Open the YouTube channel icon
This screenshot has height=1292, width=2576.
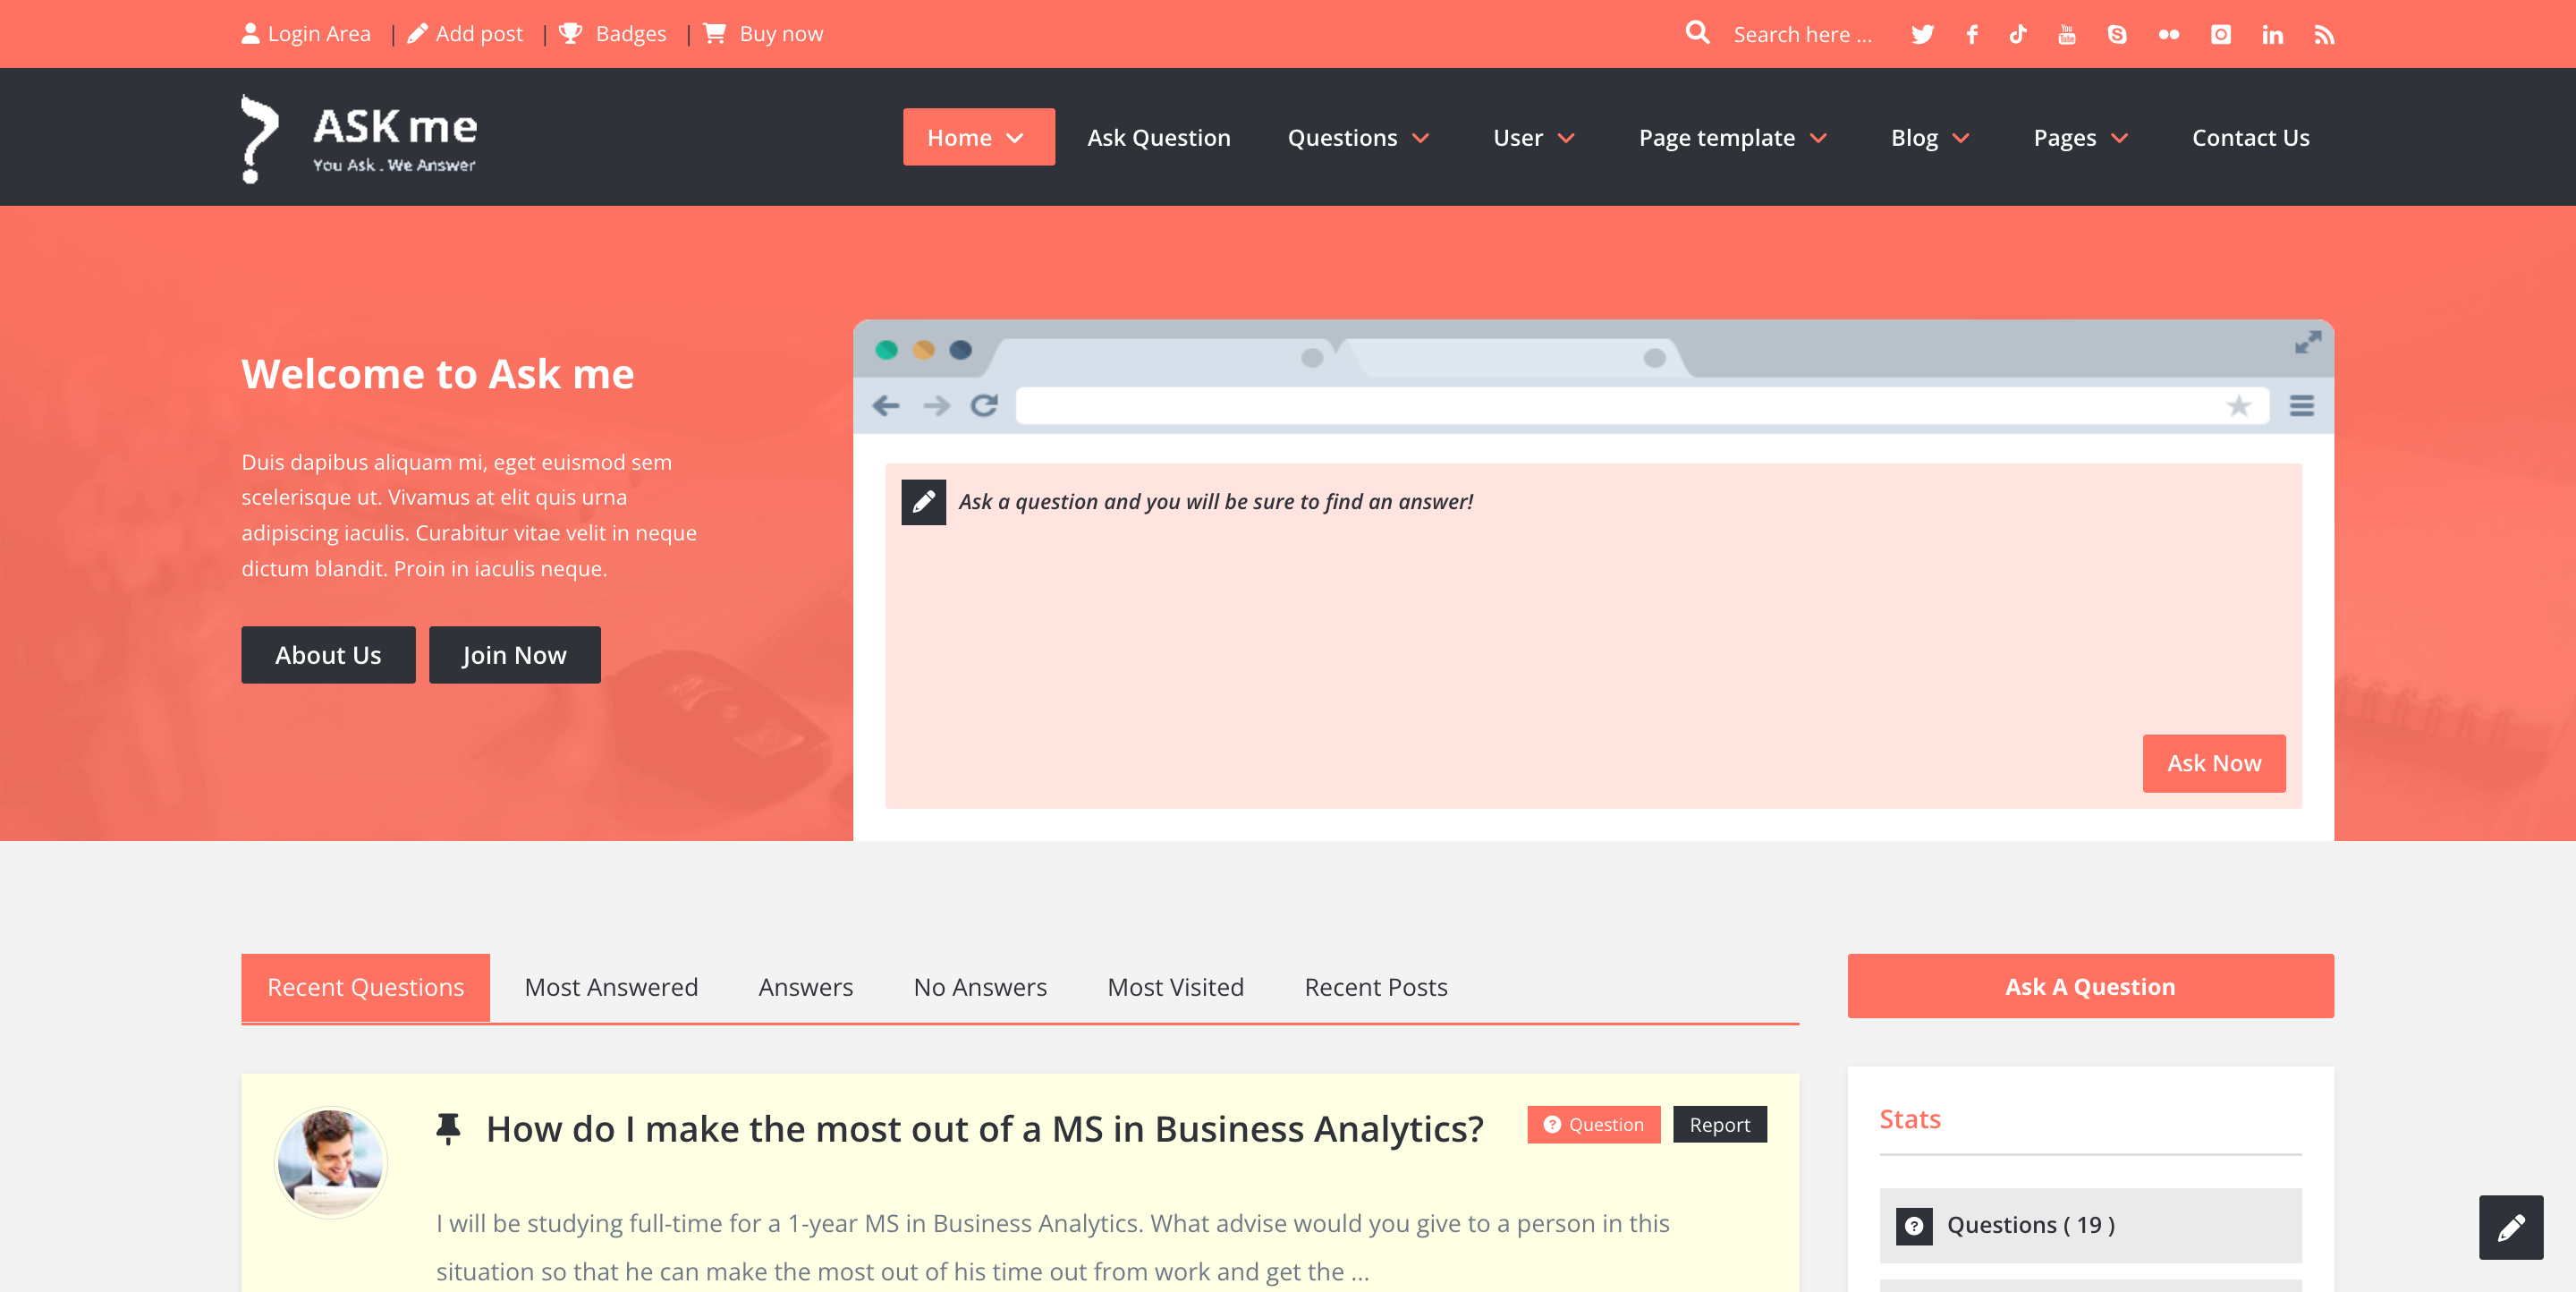coord(2066,33)
